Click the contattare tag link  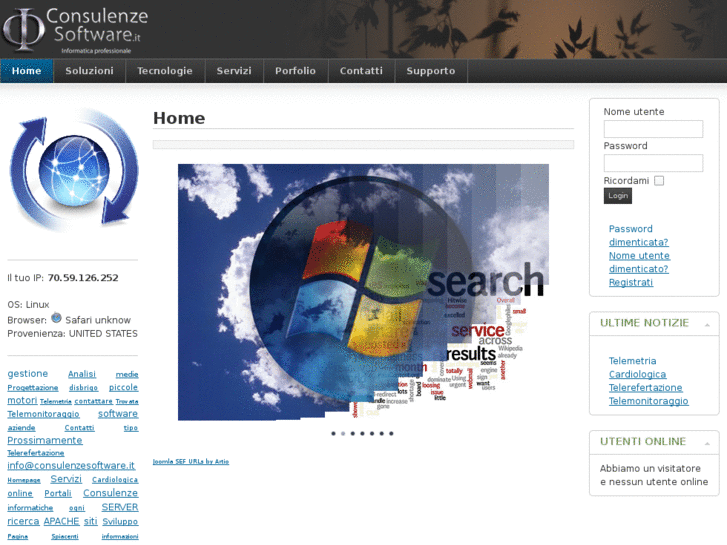tap(94, 401)
